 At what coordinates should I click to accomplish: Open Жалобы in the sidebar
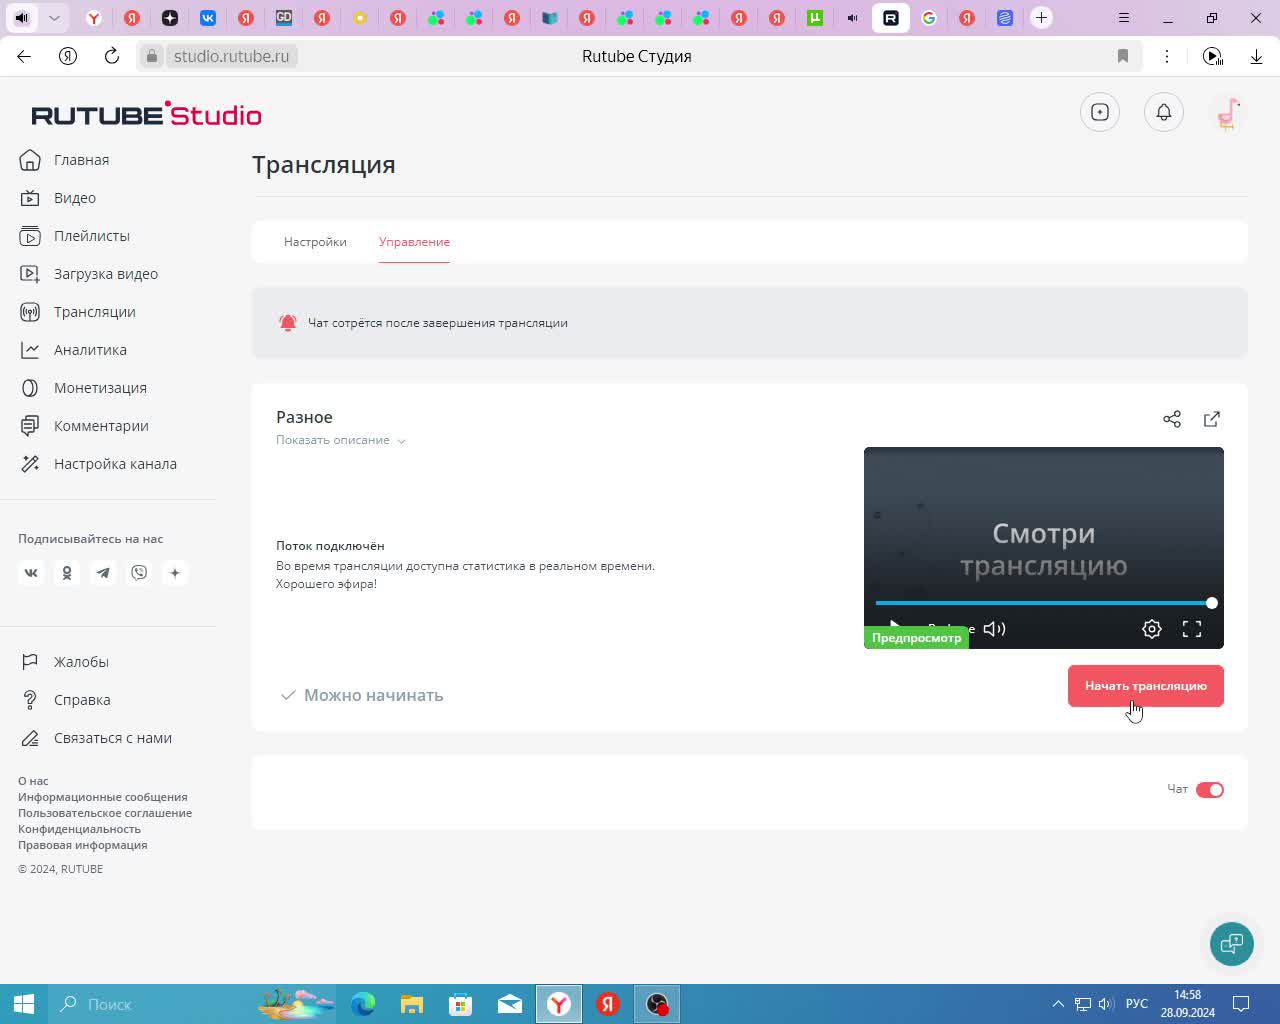click(64, 662)
